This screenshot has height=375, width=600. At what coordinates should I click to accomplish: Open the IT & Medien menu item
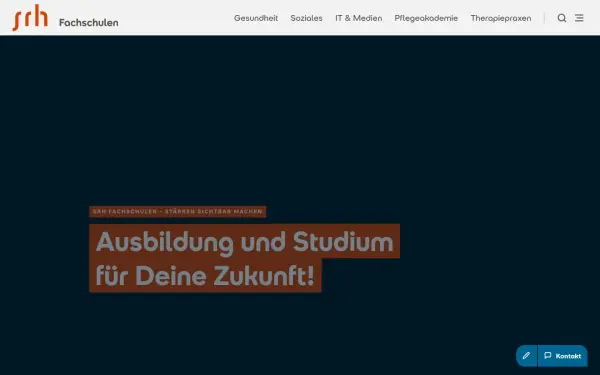point(359,18)
